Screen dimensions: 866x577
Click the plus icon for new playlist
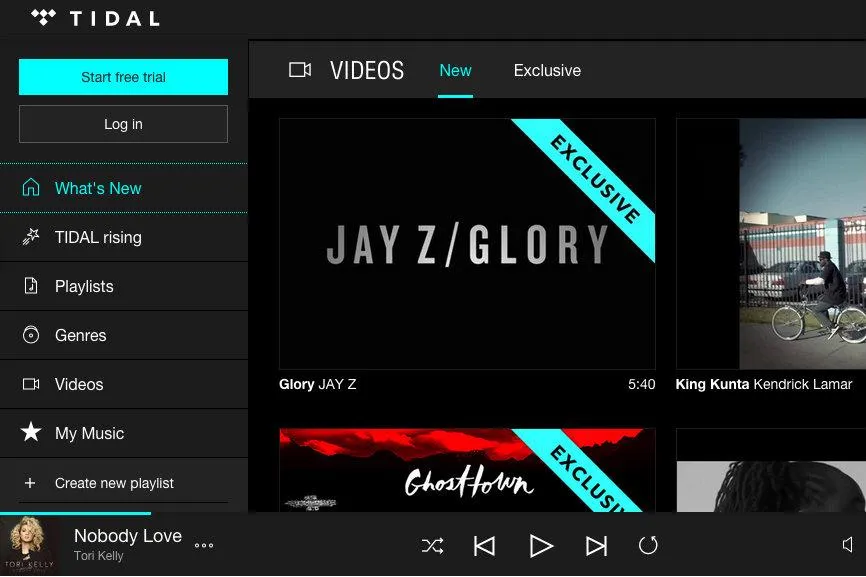tap(30, 483)
